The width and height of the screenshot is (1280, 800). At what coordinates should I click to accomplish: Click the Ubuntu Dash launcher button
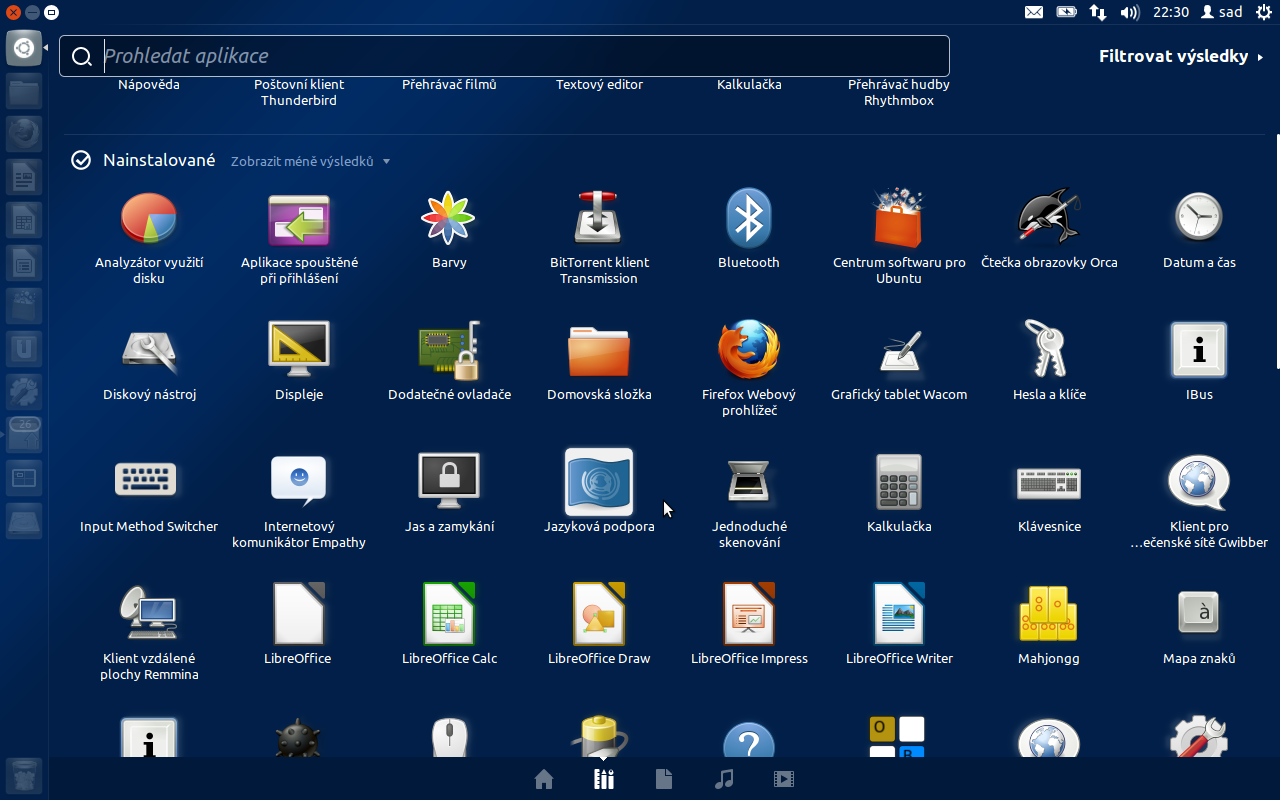[x=24, y=48]
